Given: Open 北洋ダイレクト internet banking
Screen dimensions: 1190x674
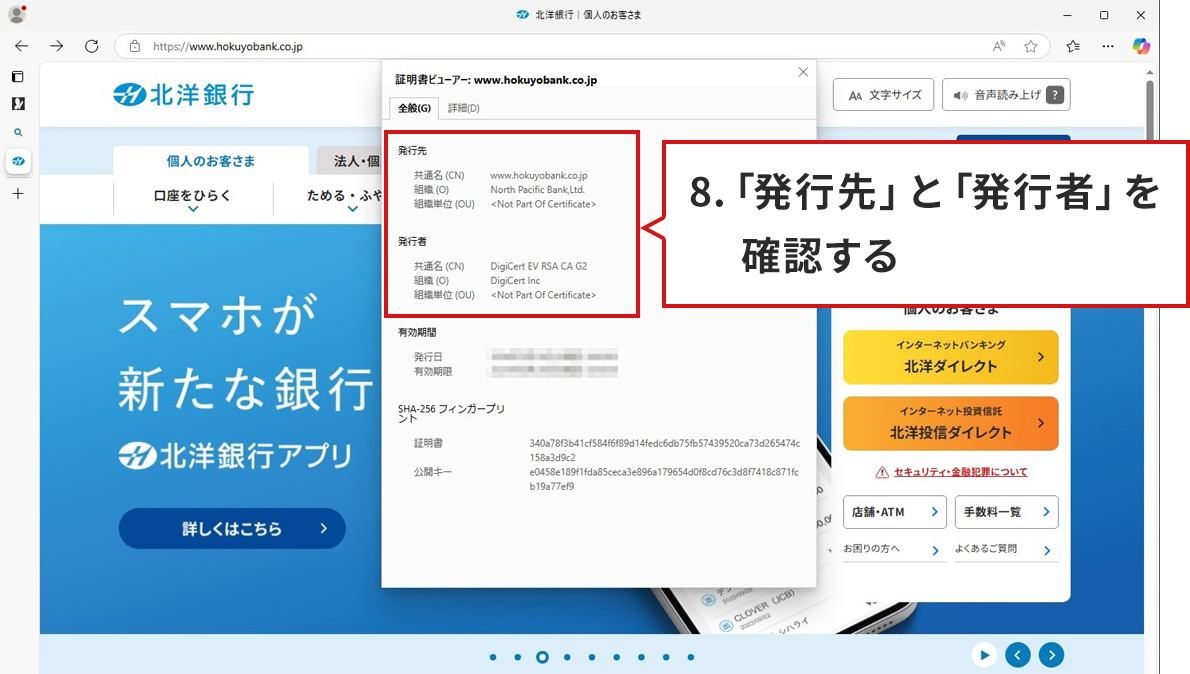Looking at the screenshot, I should [951, 357].
